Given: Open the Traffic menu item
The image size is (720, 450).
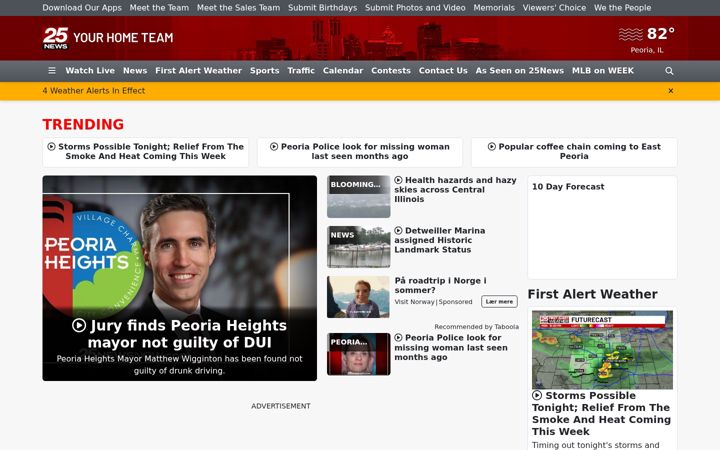Looking at the screenshot, I should 301,71.
